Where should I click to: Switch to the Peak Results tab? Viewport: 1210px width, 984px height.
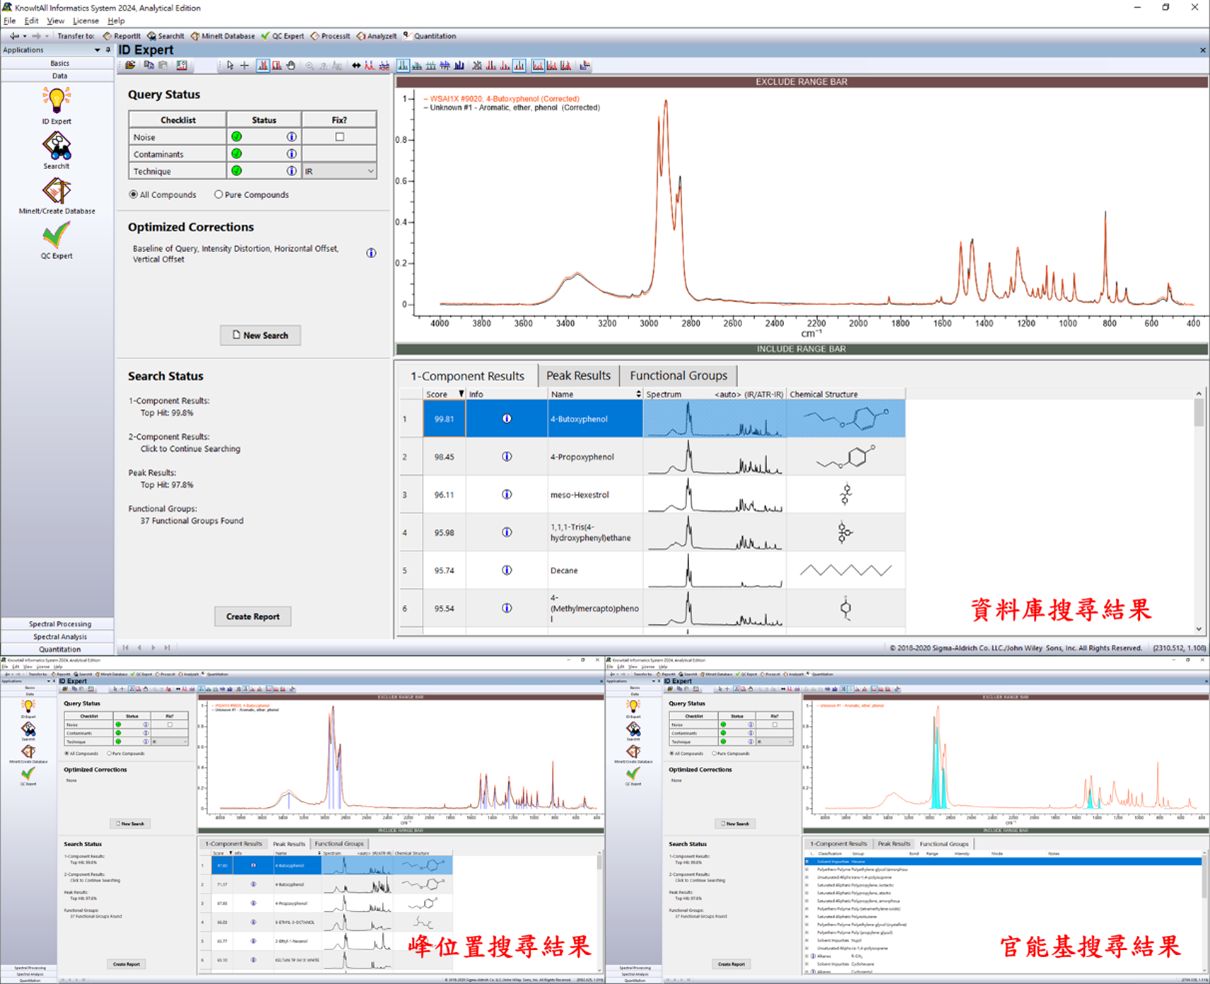(x=578, y=375)
